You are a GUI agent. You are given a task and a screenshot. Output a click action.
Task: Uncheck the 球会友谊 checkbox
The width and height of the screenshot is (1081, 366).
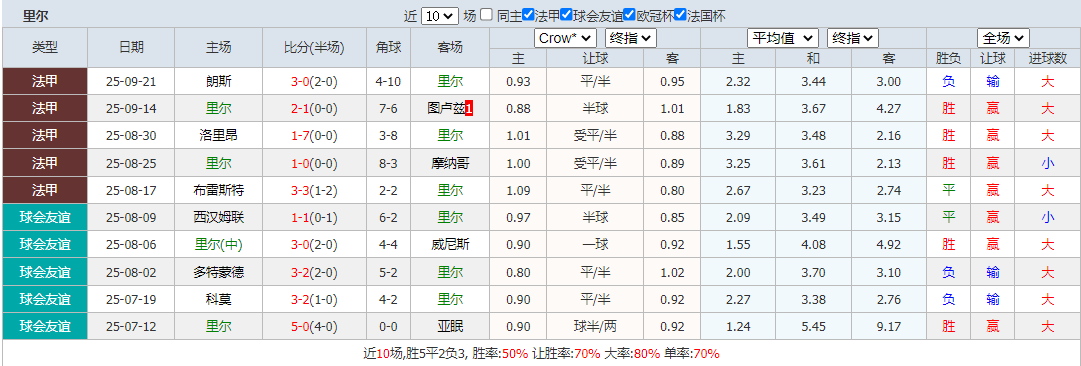click(567, 15)
